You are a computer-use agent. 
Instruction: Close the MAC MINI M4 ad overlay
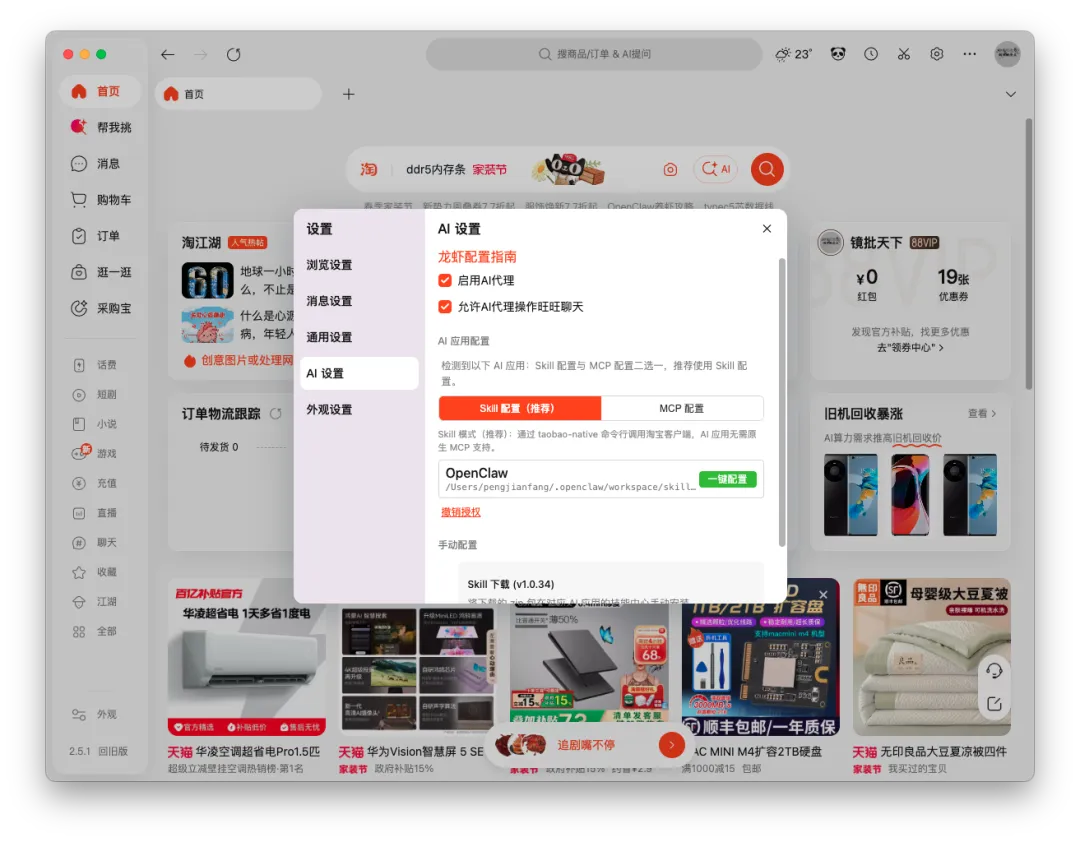click(823, 594)
